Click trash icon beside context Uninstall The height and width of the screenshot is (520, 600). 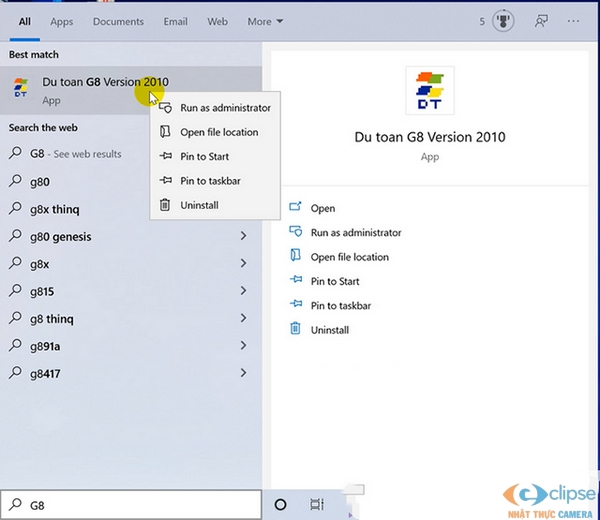165,205
